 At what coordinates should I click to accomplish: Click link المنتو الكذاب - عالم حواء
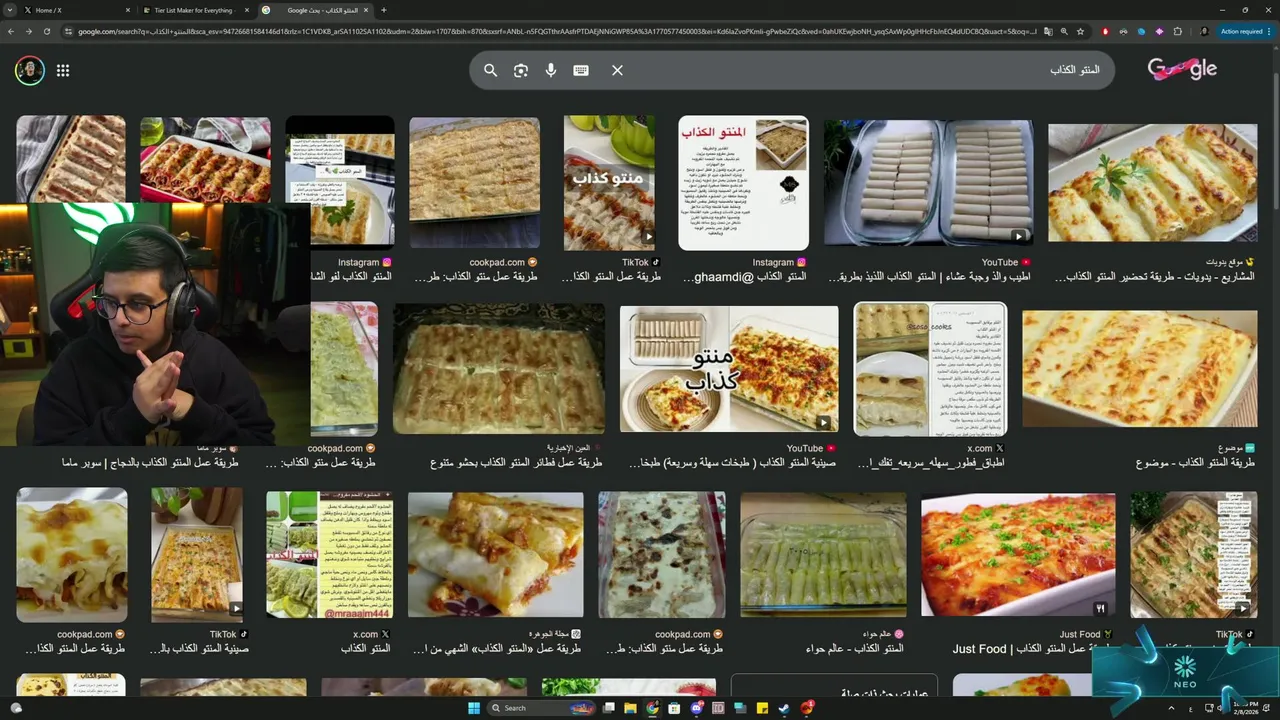(854, 649)
